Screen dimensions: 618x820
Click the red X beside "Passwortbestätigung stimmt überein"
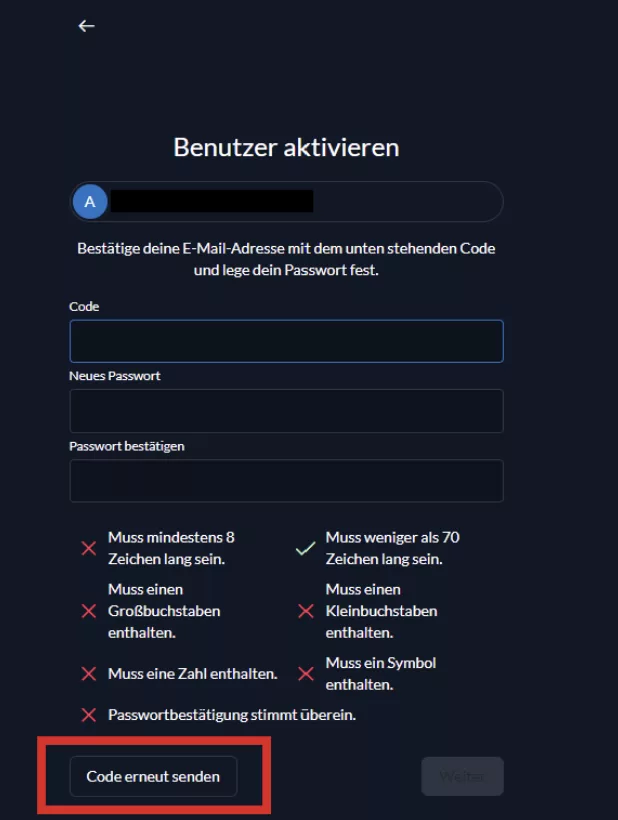(89, 715)
